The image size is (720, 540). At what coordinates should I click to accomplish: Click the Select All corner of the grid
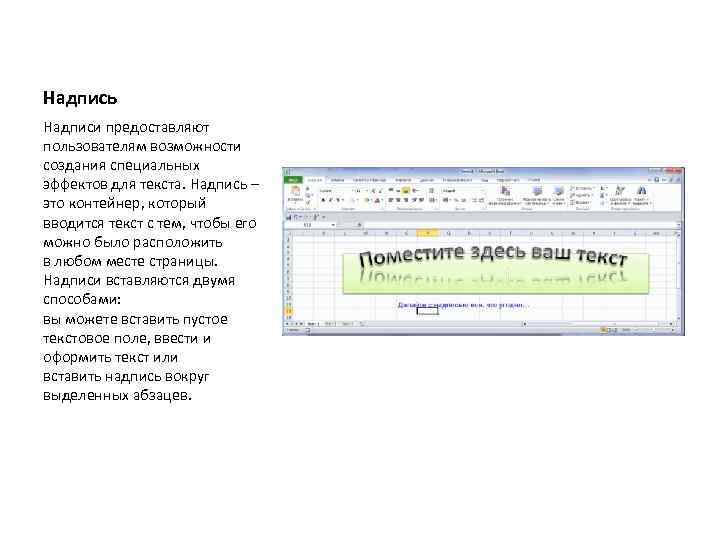(x=289, y=234)
